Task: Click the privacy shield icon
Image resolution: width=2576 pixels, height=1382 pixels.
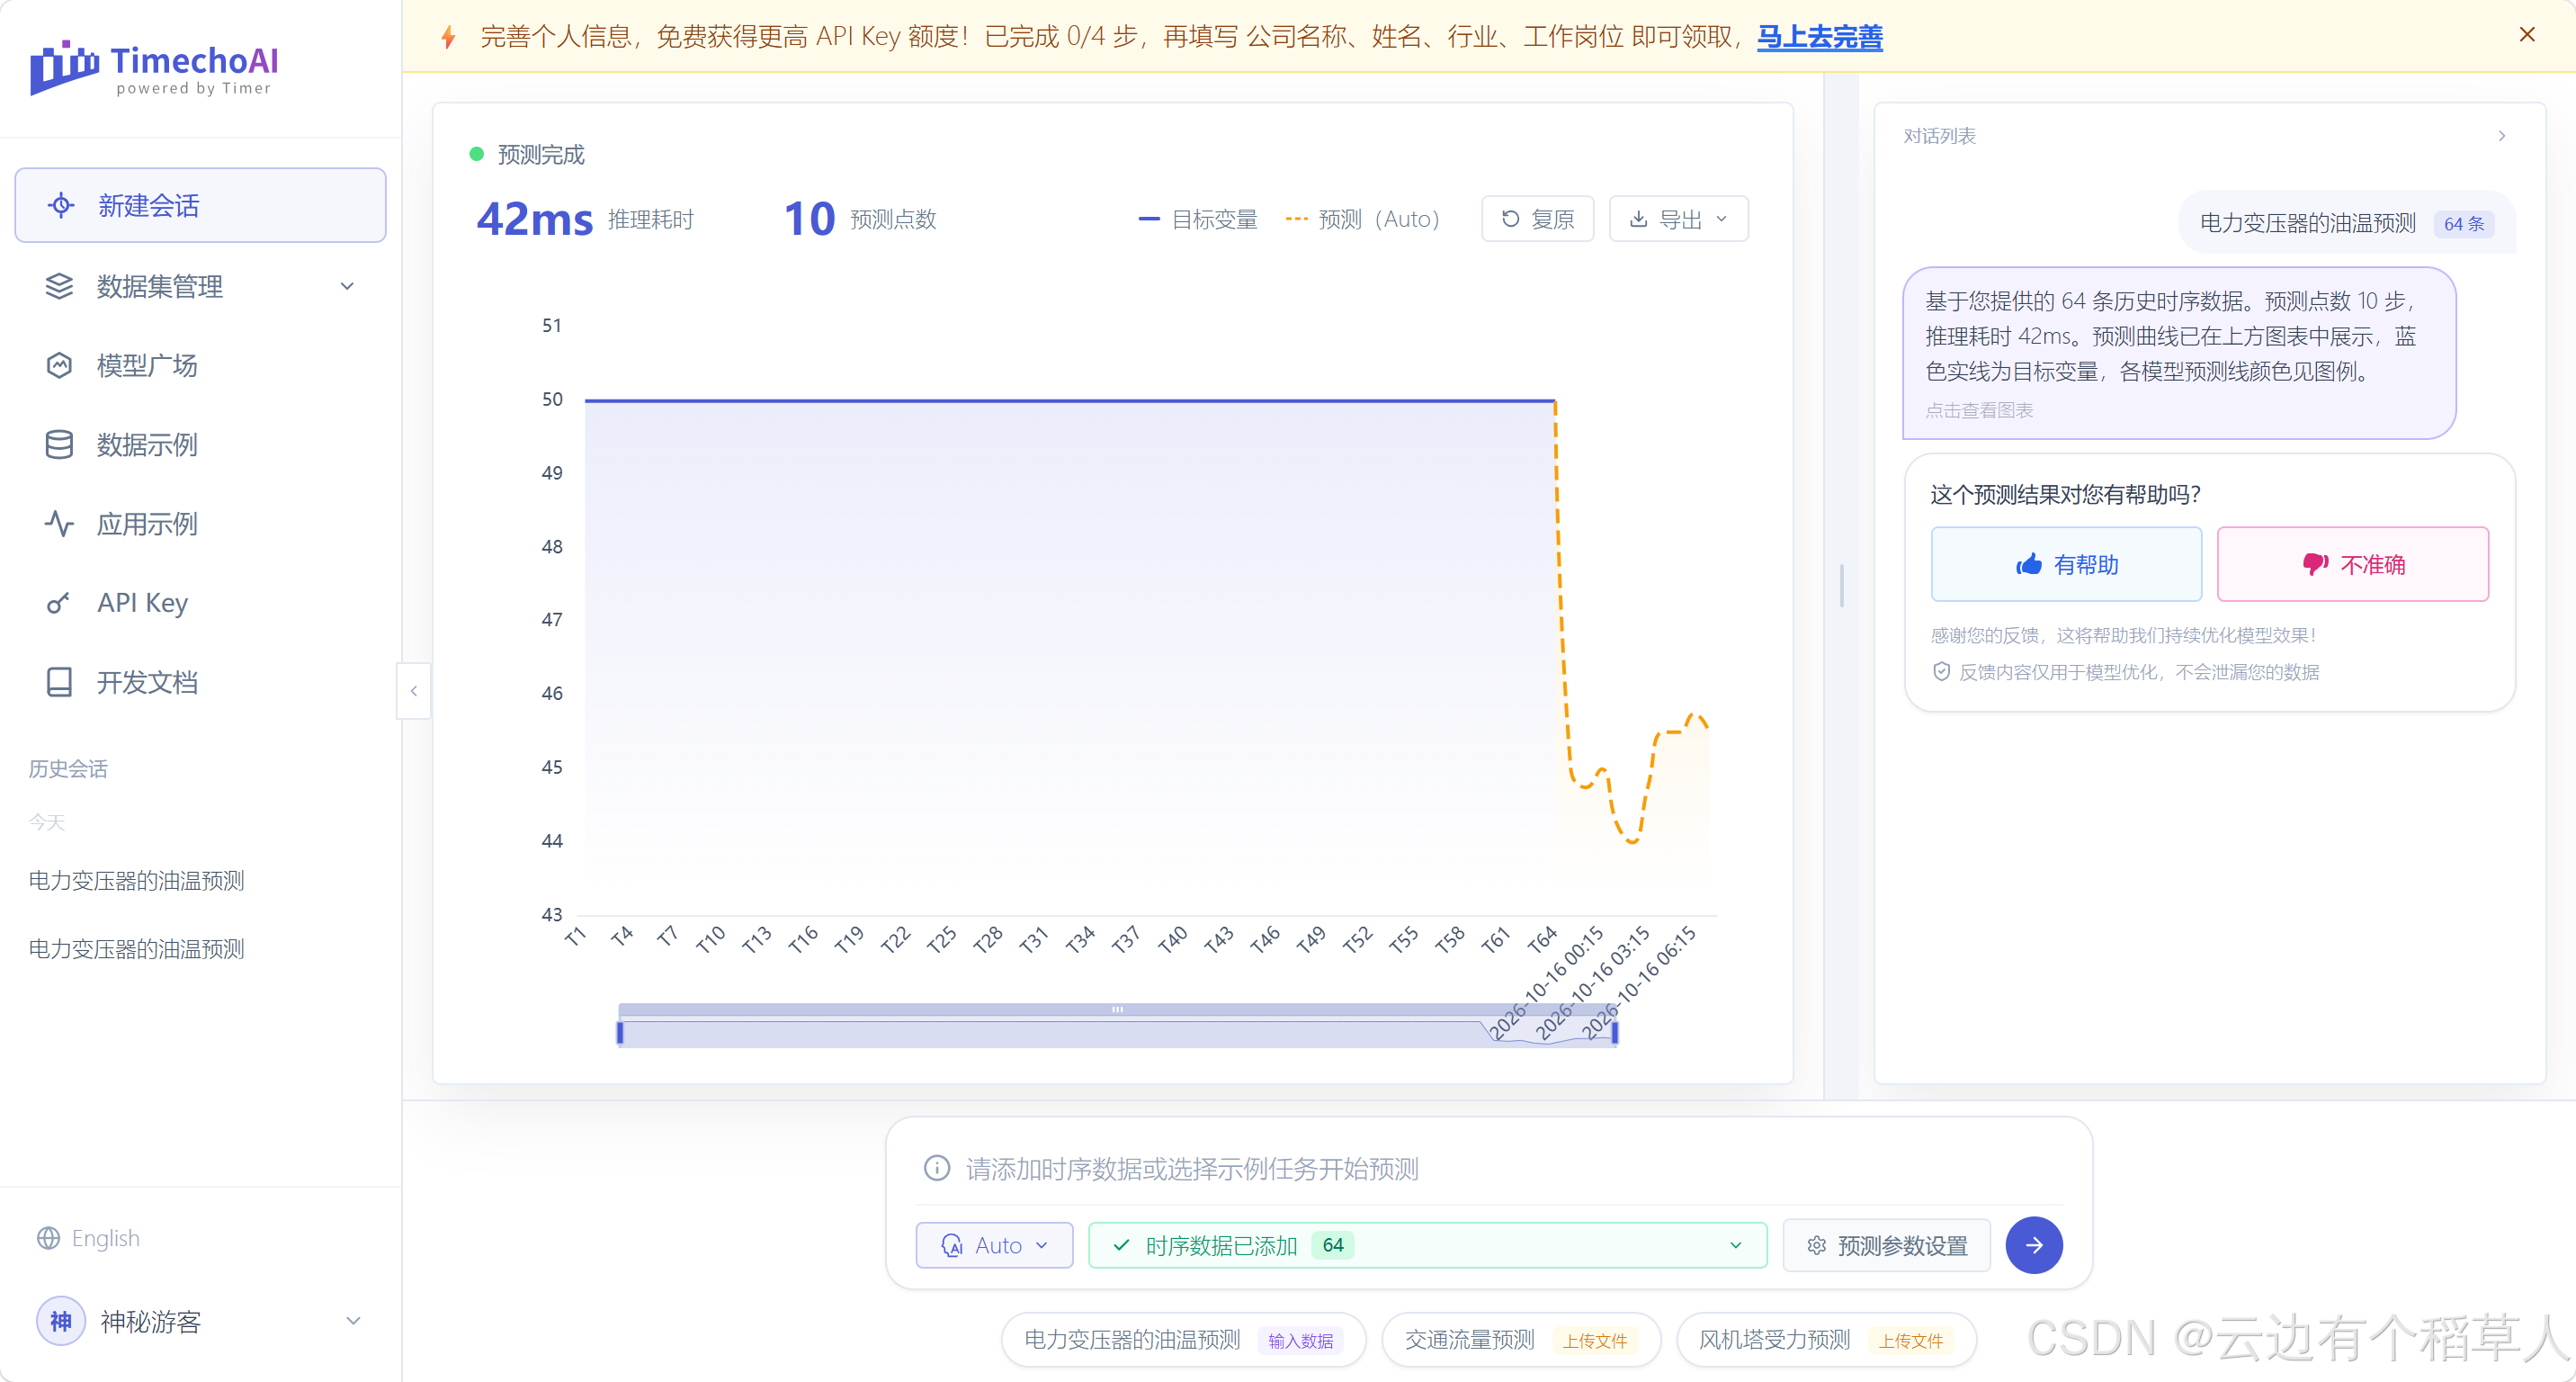Action: click(x=1941, y=671)
